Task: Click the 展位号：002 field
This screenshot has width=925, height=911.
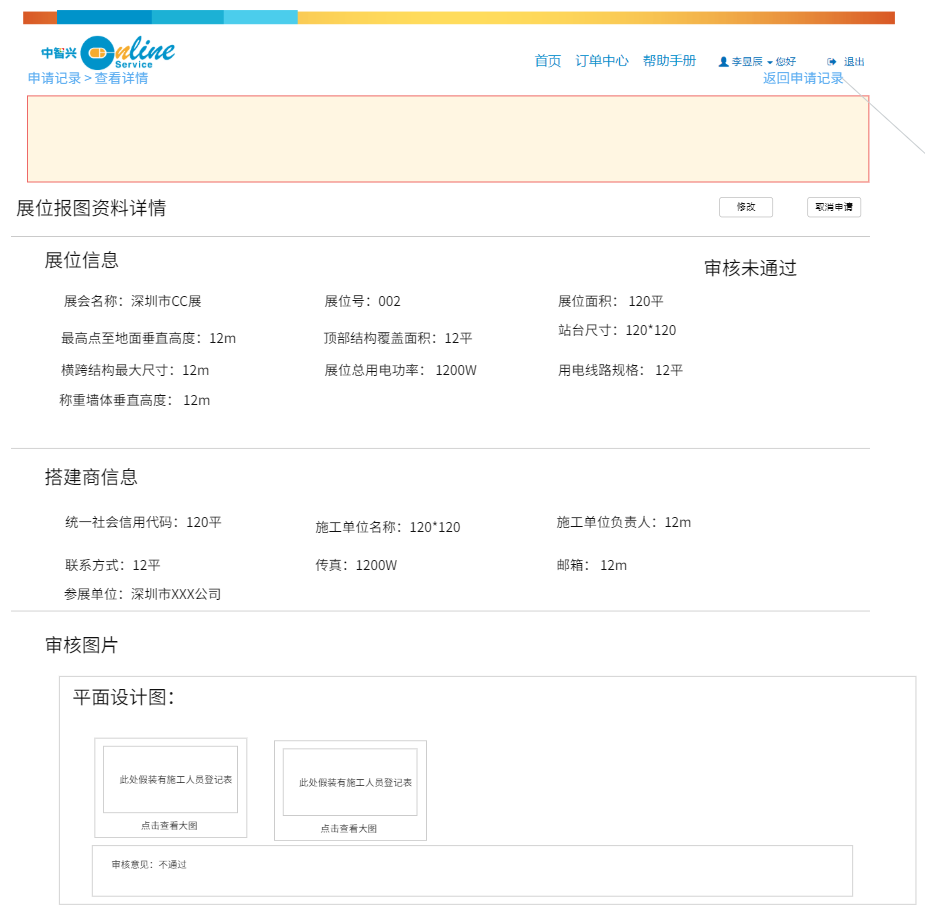Action: tap(362, 302)
